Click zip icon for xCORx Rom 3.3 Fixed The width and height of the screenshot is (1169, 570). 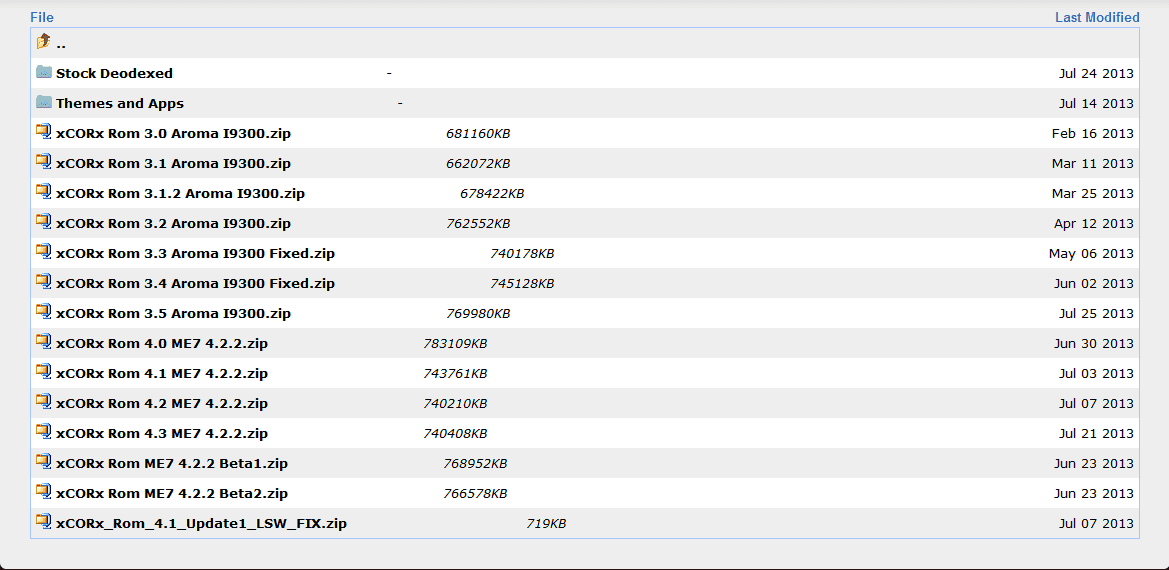tap(43, 252)
